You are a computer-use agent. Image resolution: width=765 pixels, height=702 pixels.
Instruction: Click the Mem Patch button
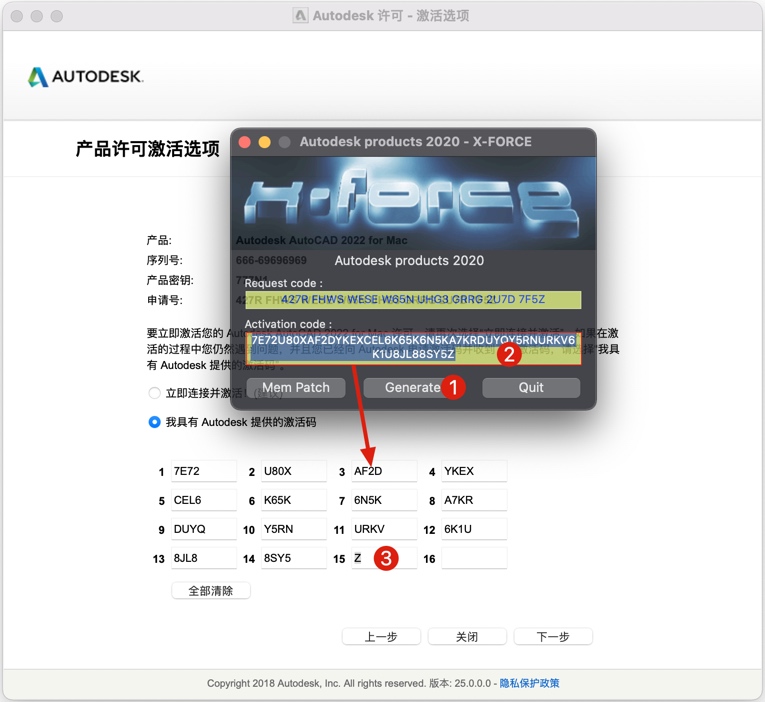pos(296,387)
